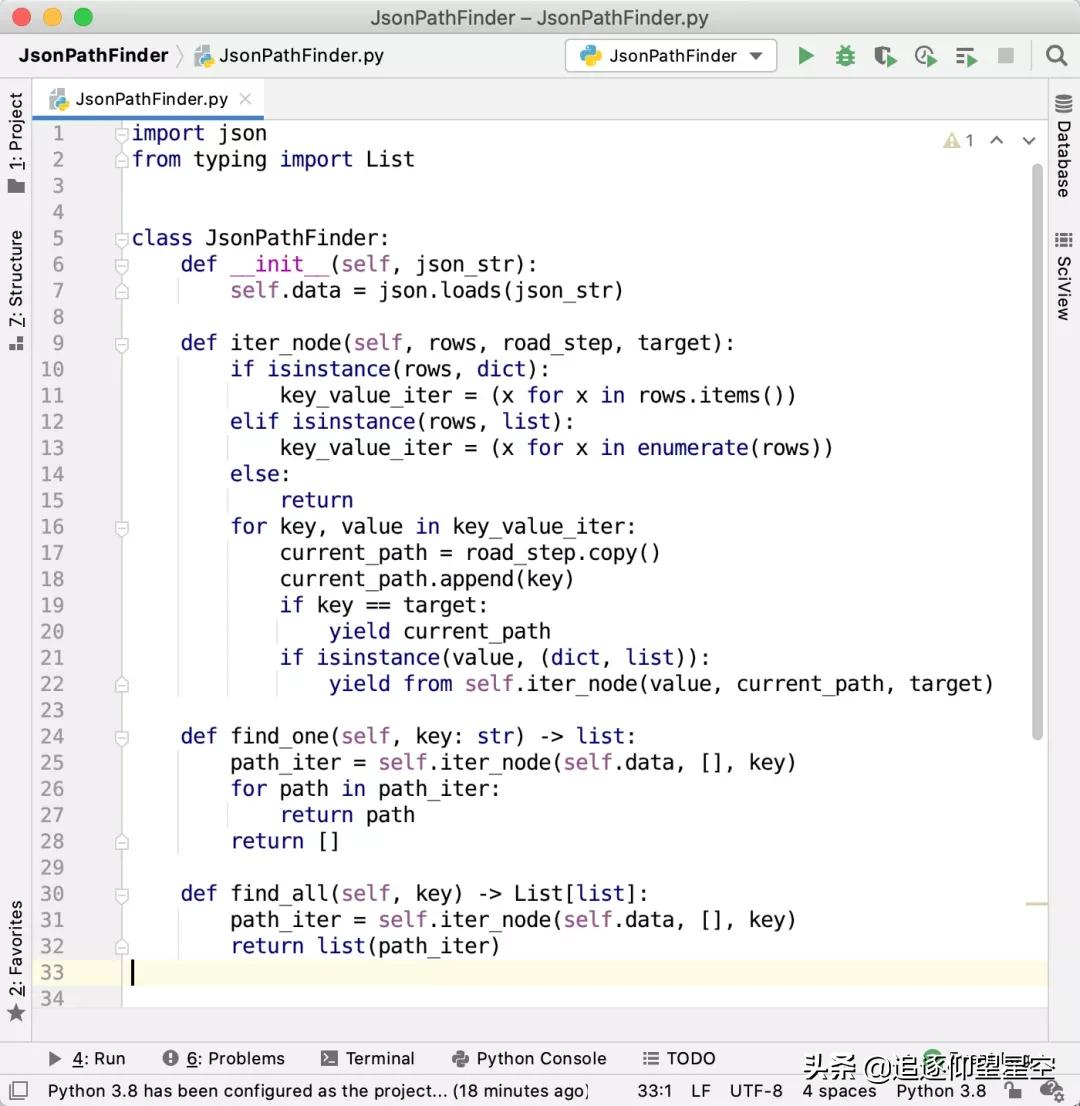Click the Project folder icon in left stripe
Image resolution: width=1080 pixels, height=1106 pixels.
16,187
